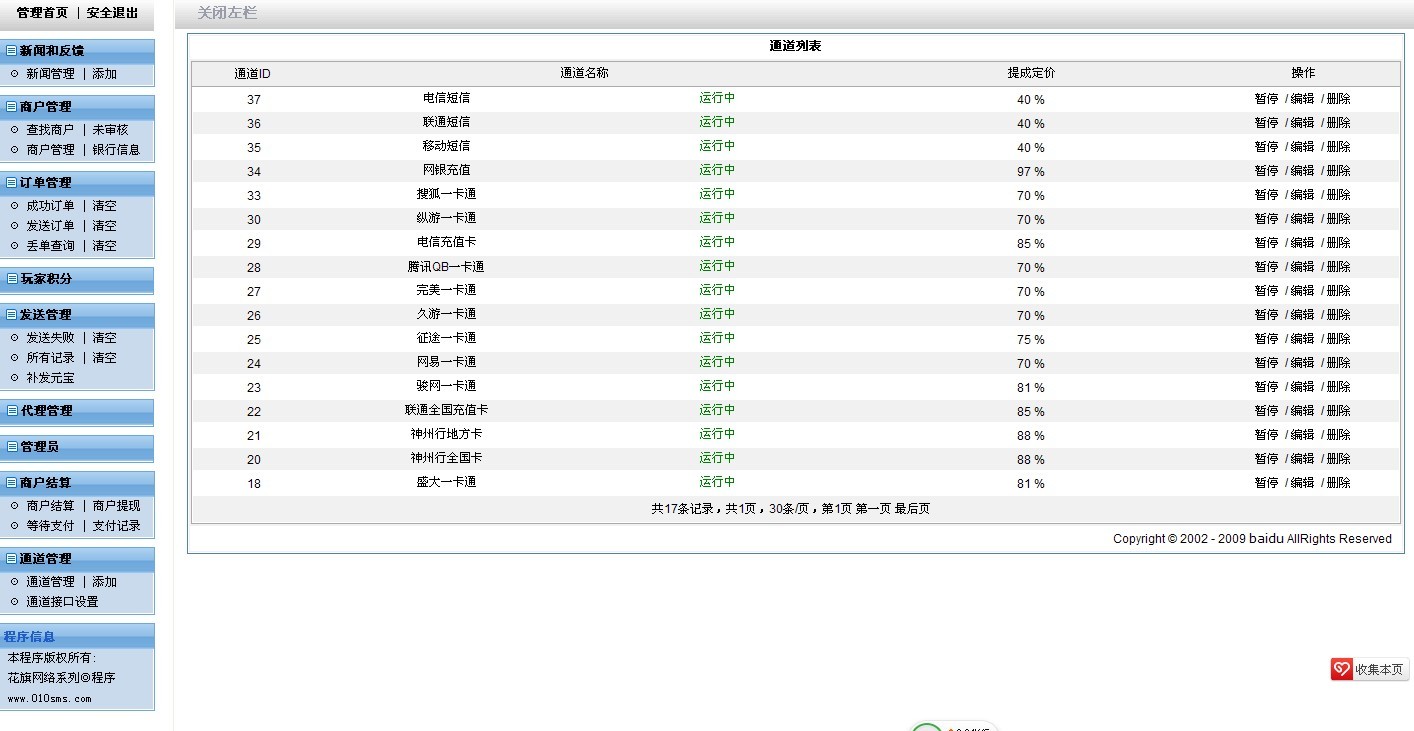This screenshot has height=731, width=1414.
Task: Expand the 代理管理 section header icon
Action: (11, 410)
